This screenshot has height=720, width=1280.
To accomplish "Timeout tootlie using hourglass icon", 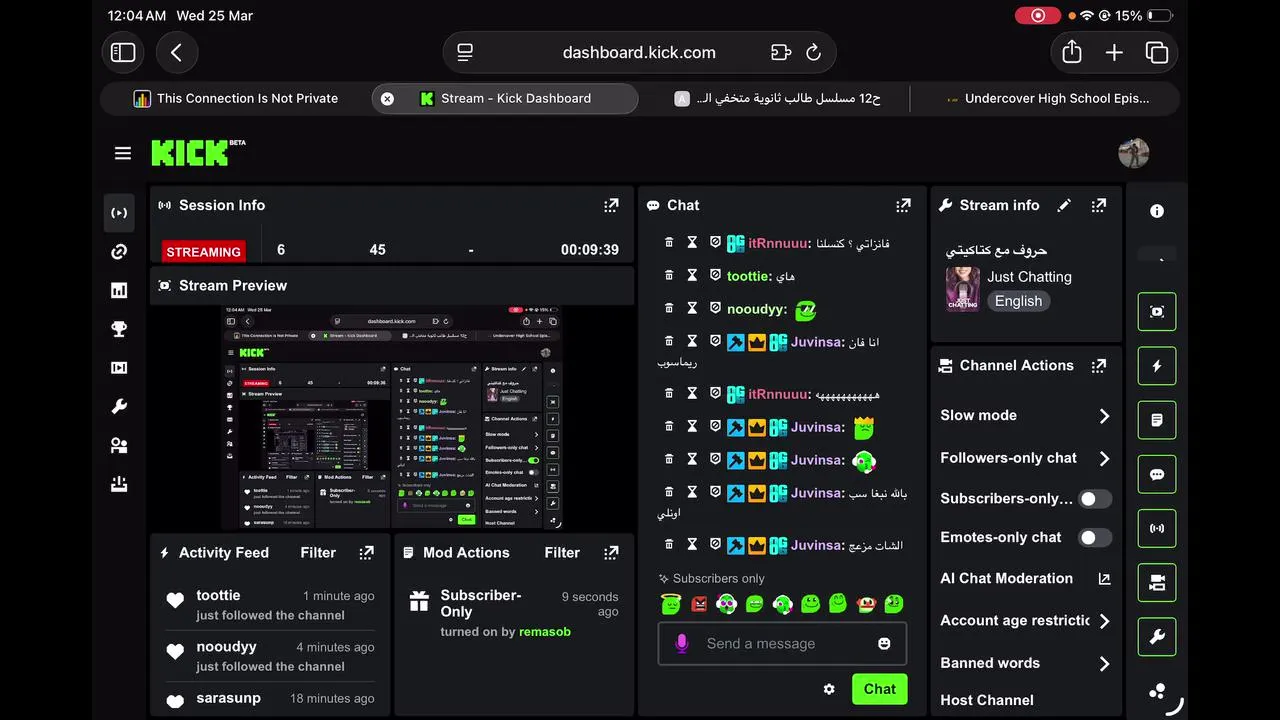I will [x=692, y=275].
